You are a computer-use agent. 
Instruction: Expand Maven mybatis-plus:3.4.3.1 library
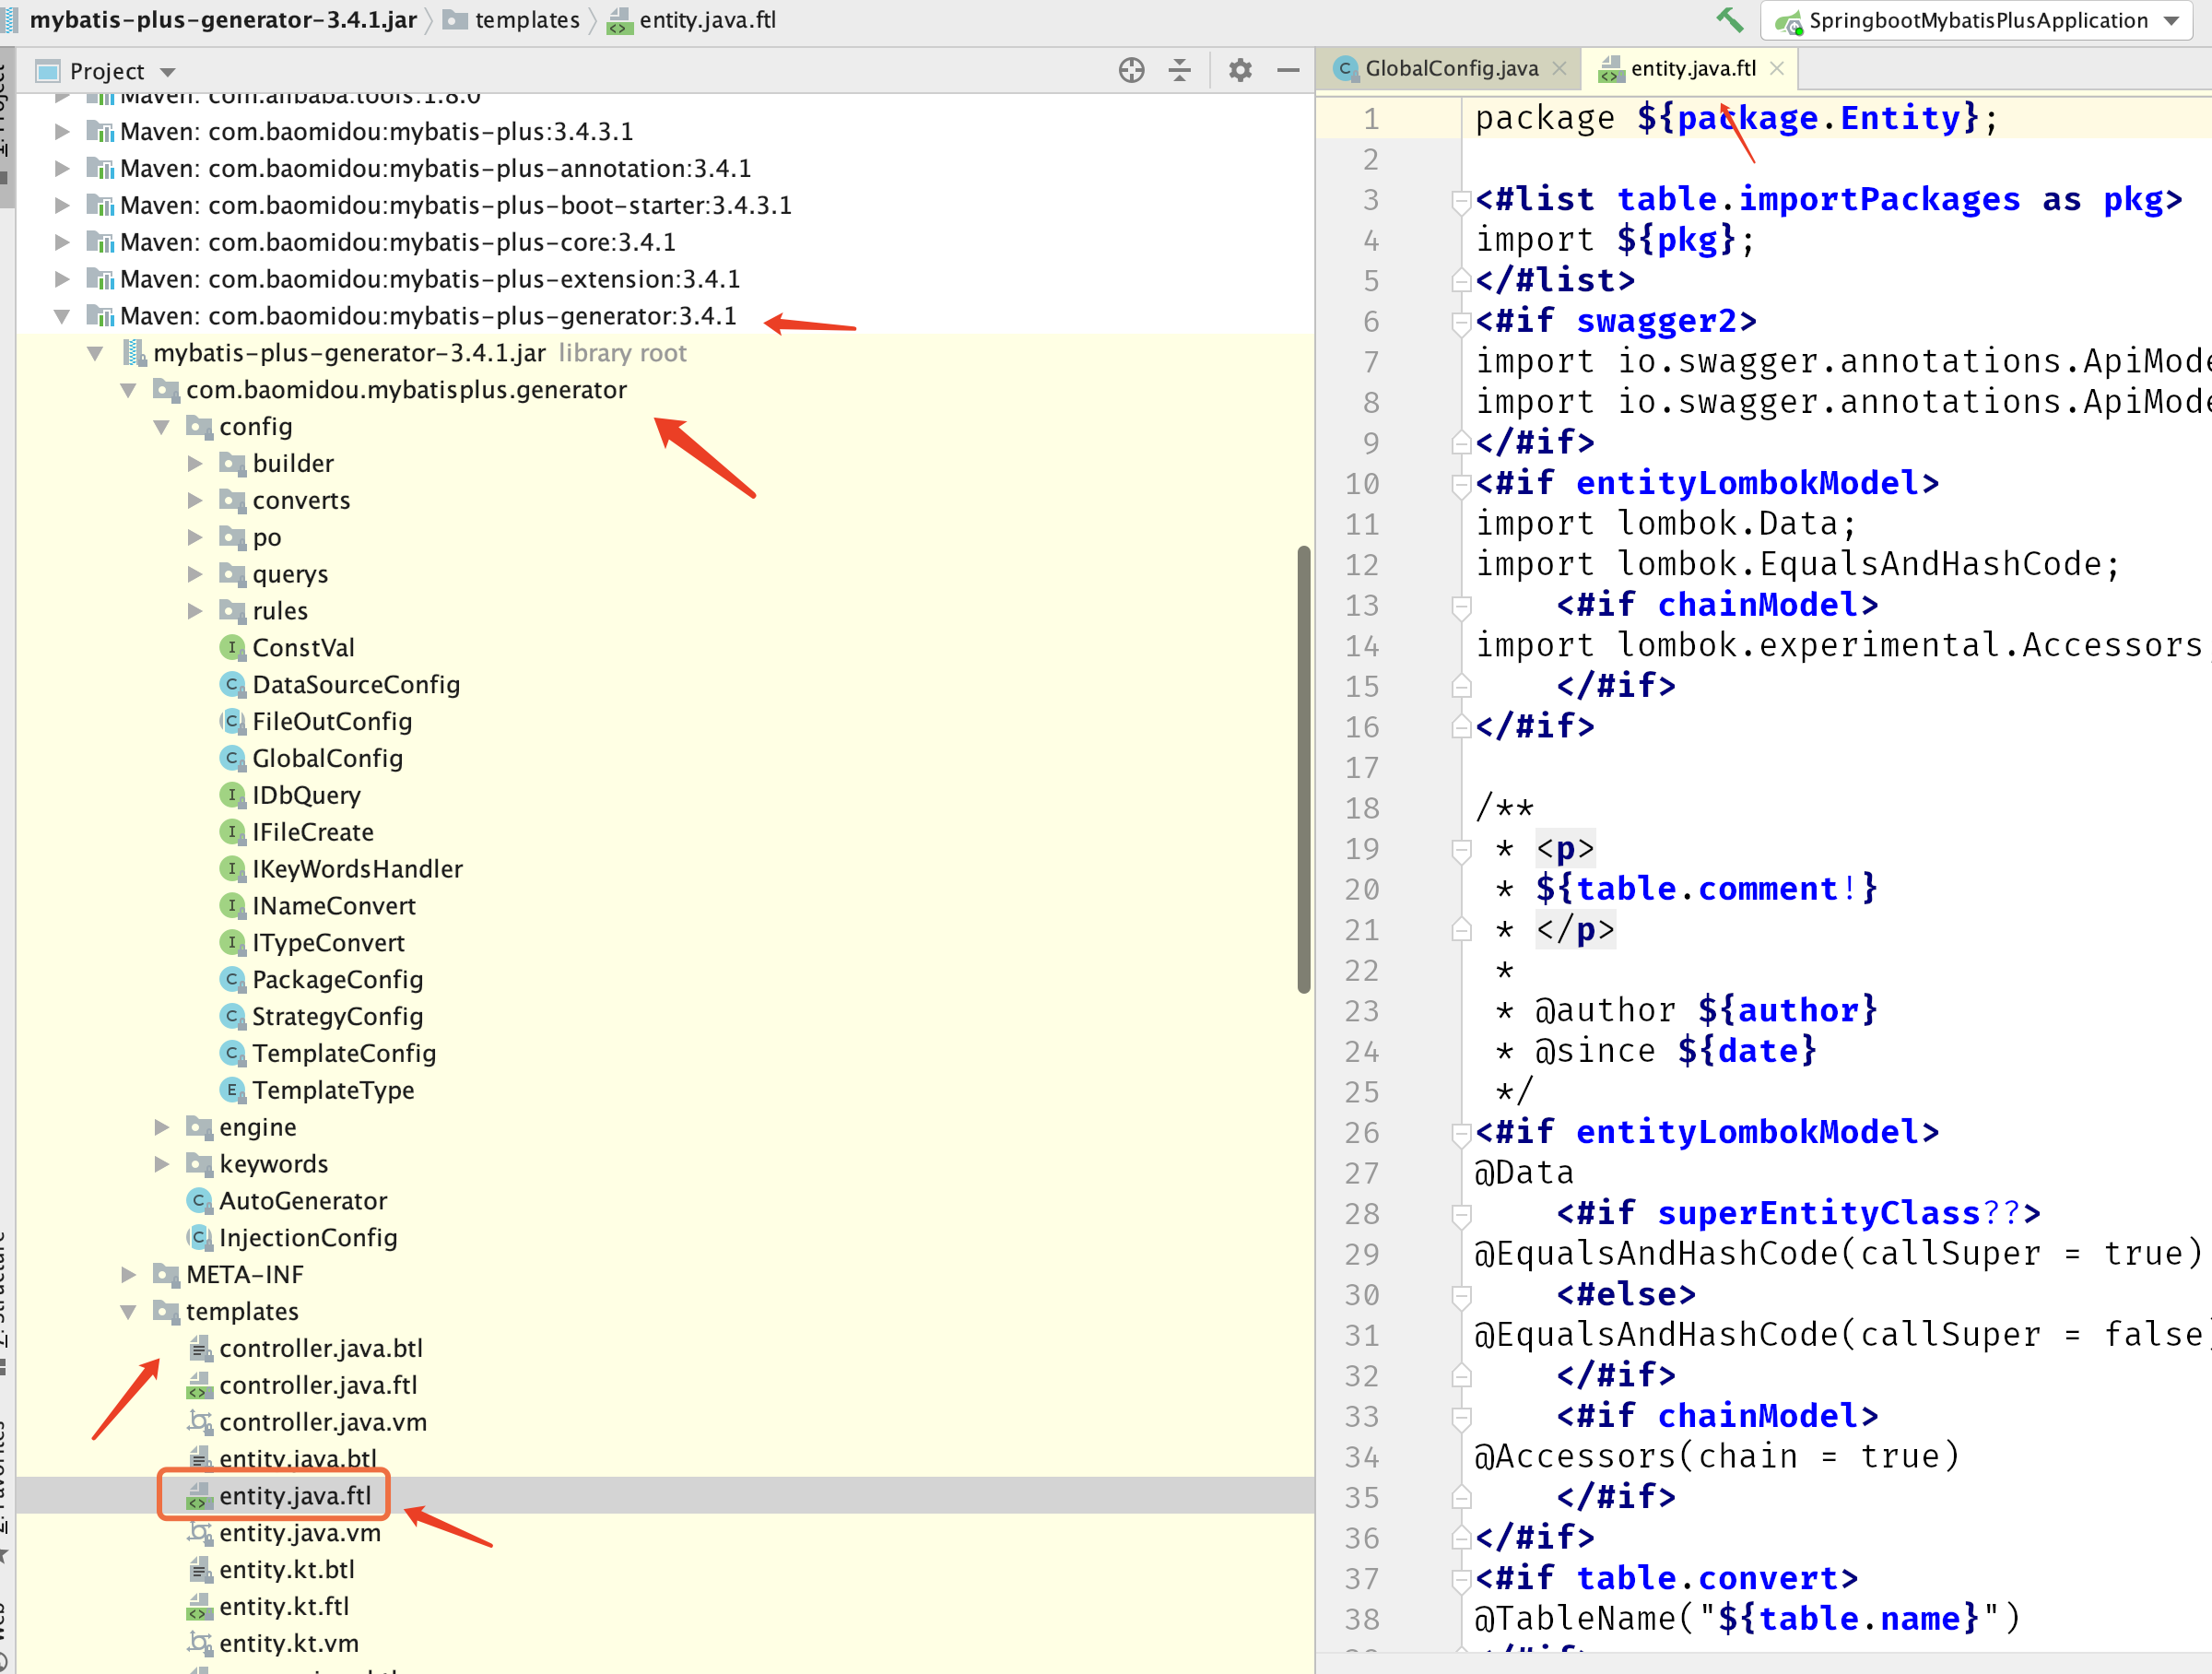62,131
